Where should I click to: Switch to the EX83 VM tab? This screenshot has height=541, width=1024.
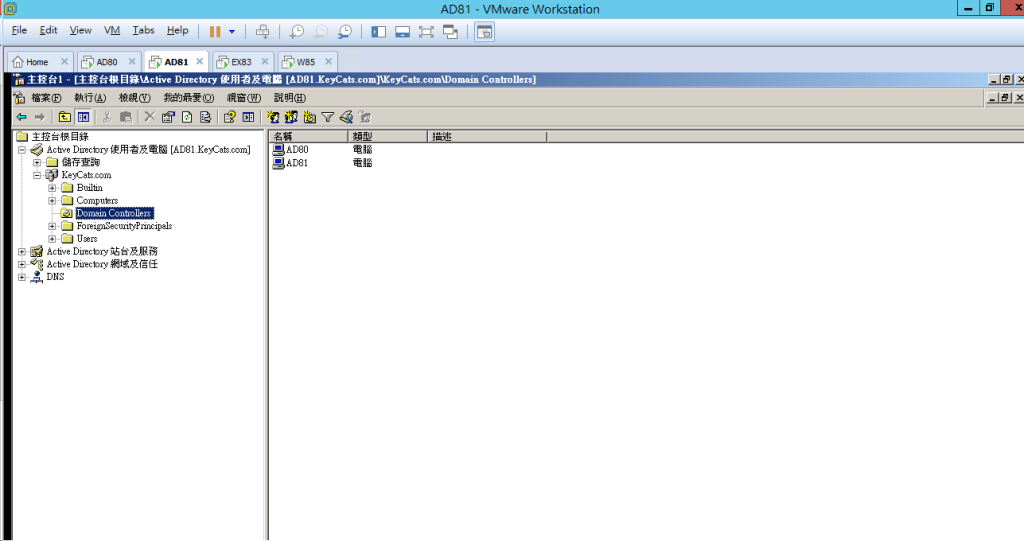click(241, 62)
